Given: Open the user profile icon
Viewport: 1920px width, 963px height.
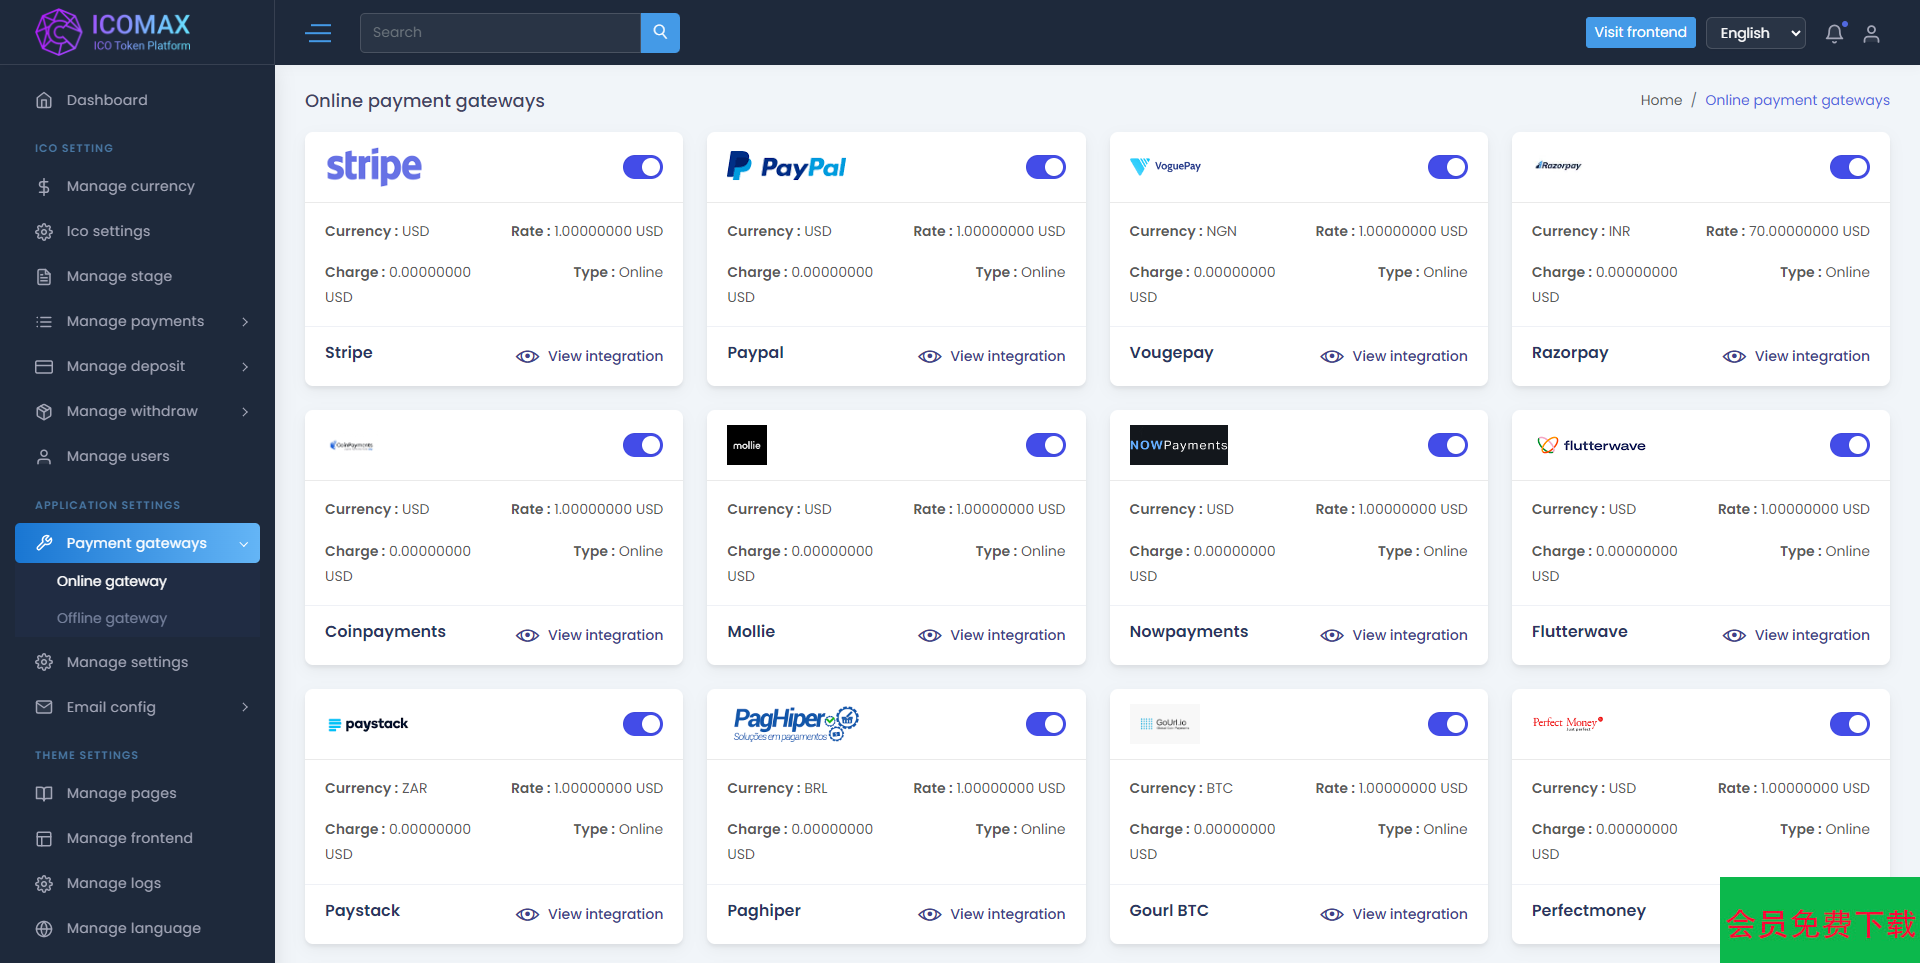Looking at the screenshot, I should [x=1871, y=34].
